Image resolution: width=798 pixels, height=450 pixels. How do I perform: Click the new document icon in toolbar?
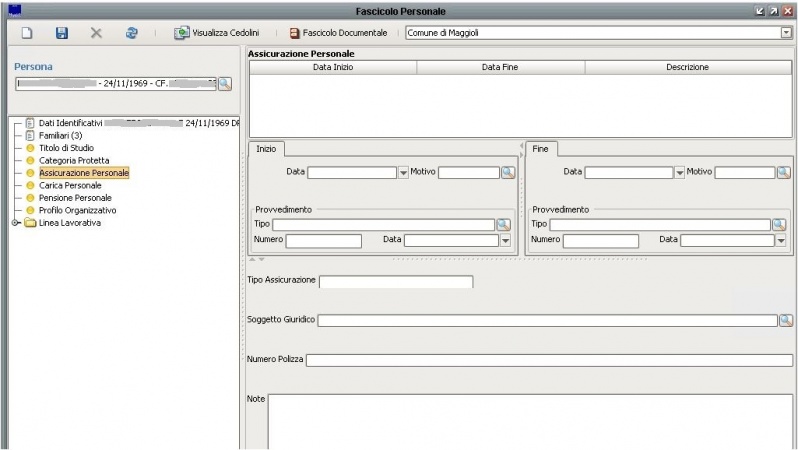(x=27, y=33)
